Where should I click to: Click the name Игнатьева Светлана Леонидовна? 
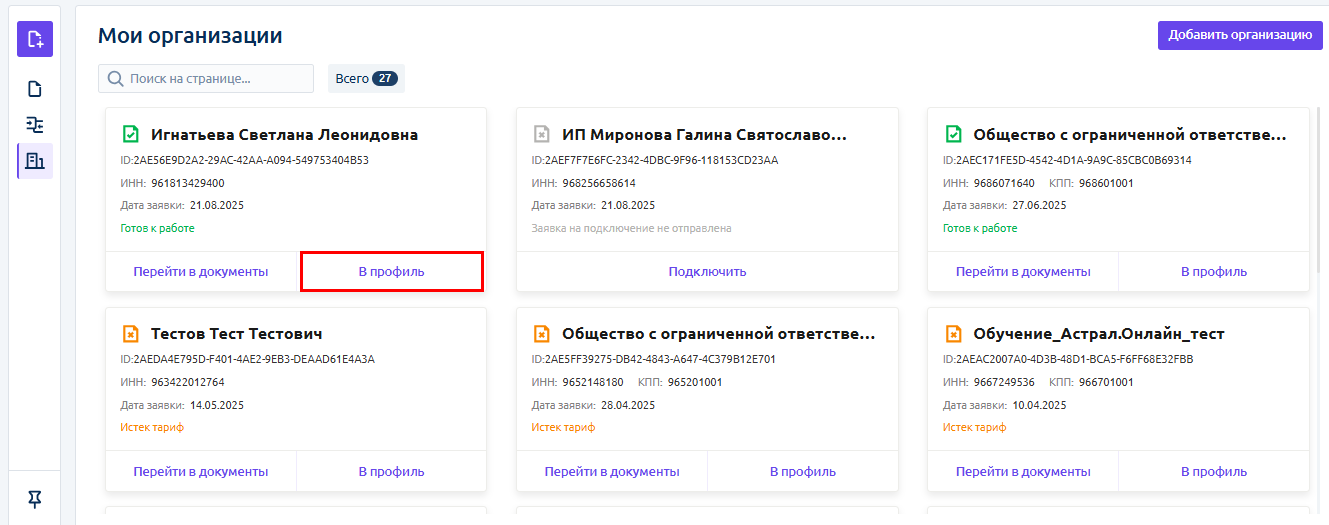click(285, 134)
